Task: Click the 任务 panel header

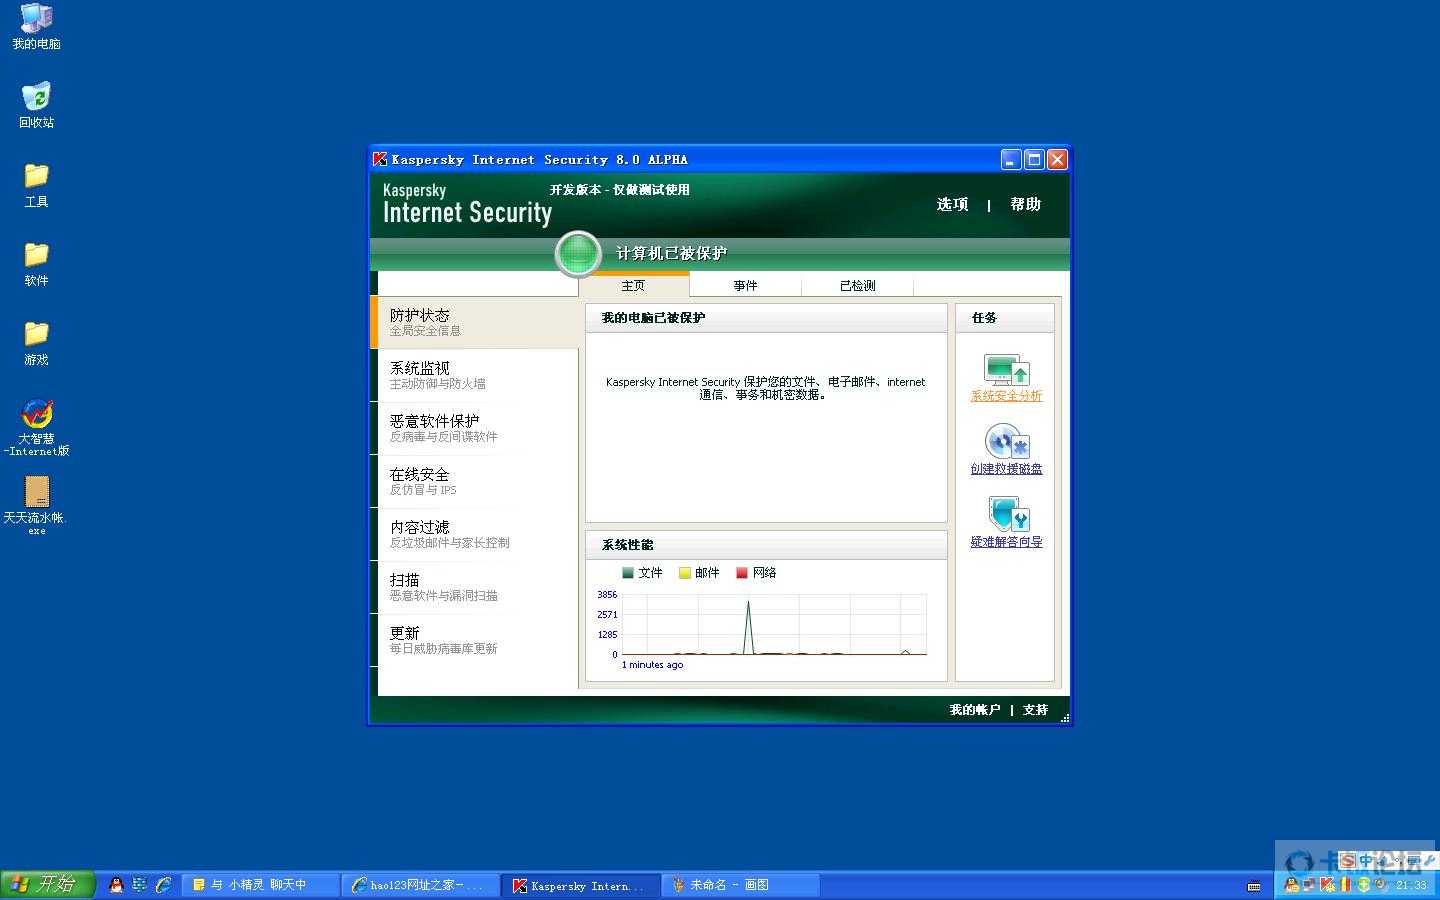Action: pos(1005,318)
